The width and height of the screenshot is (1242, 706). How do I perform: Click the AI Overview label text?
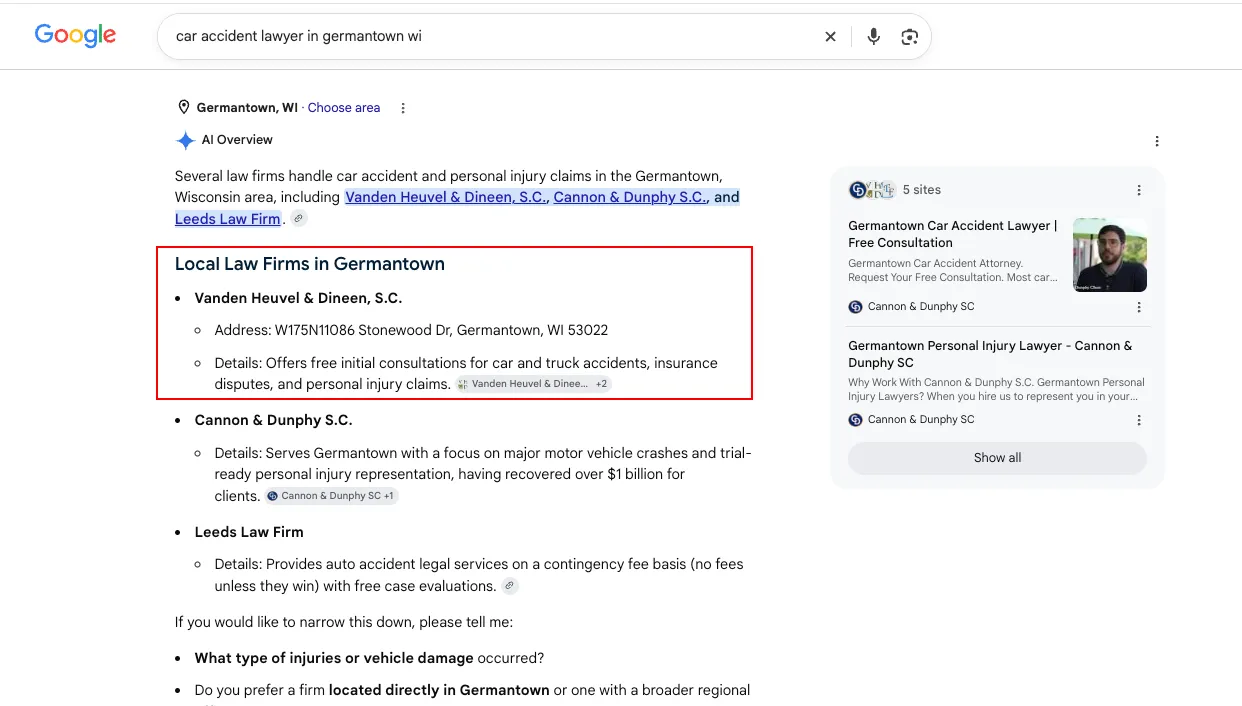pos(237,140)
